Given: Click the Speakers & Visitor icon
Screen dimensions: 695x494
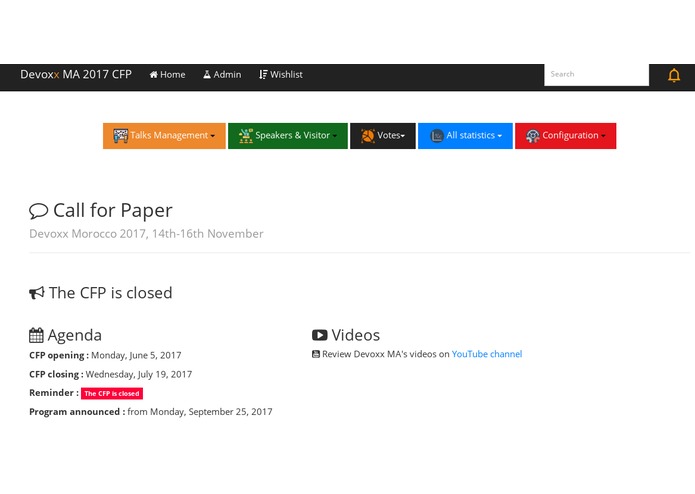Looking at the screenshot, I should click(x=246, y=136).
